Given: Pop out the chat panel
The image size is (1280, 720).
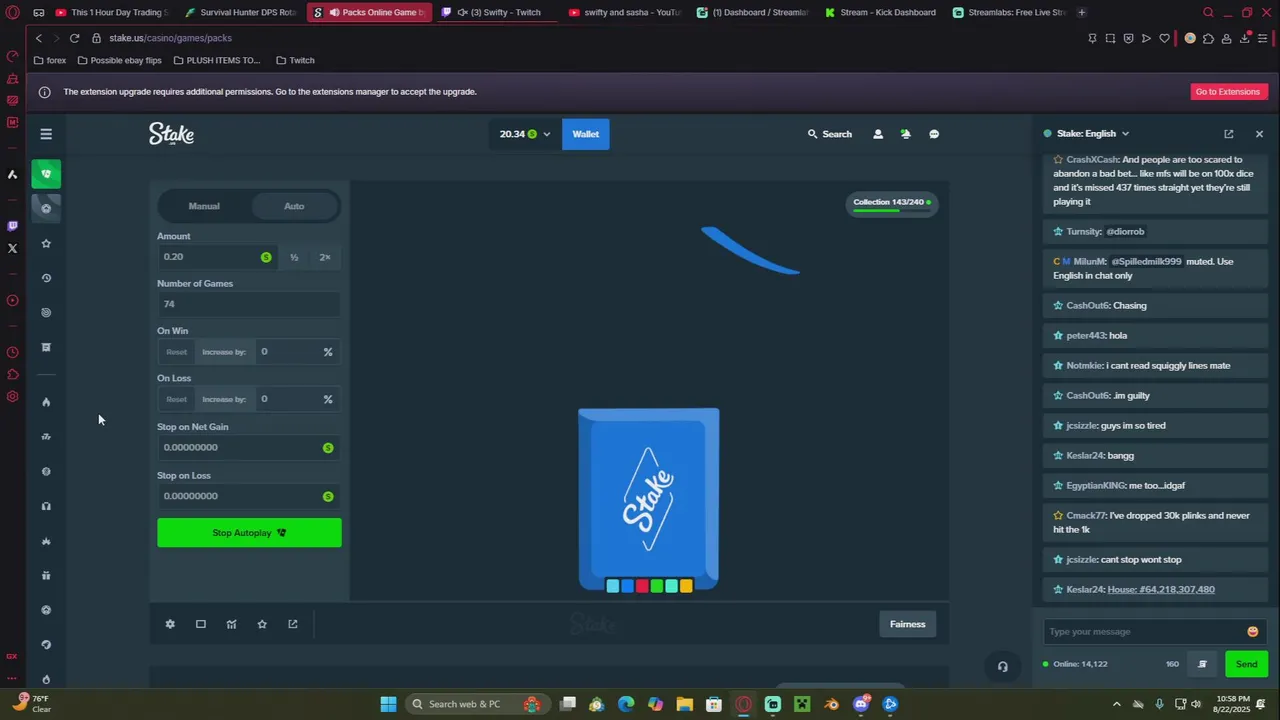Looking at the screenshot, I should [x=1229, y=134].
